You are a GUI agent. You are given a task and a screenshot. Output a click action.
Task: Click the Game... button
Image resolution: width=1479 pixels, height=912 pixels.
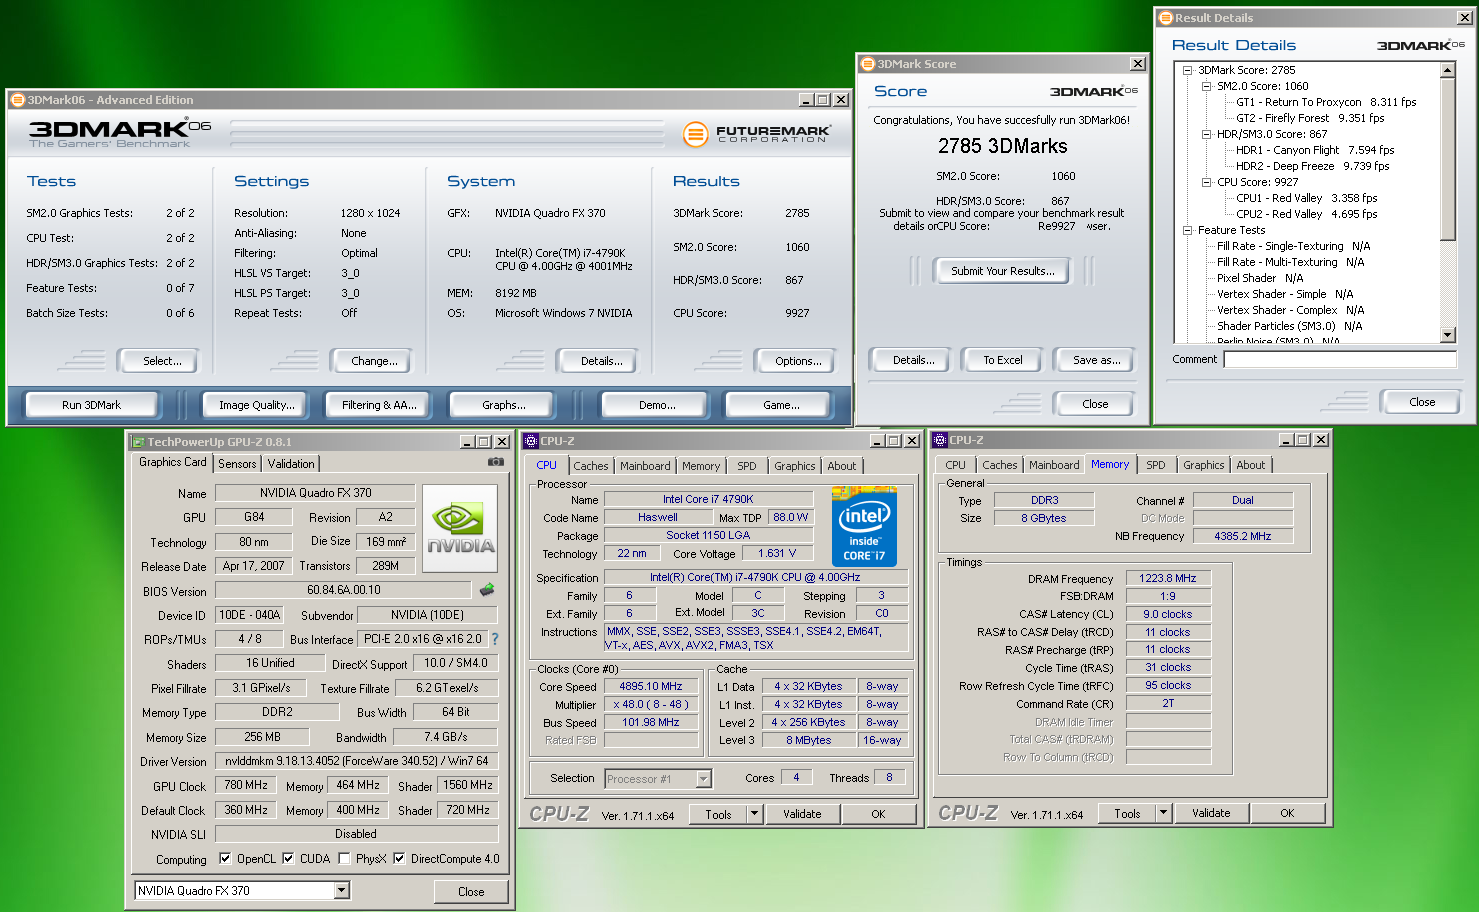781,405
